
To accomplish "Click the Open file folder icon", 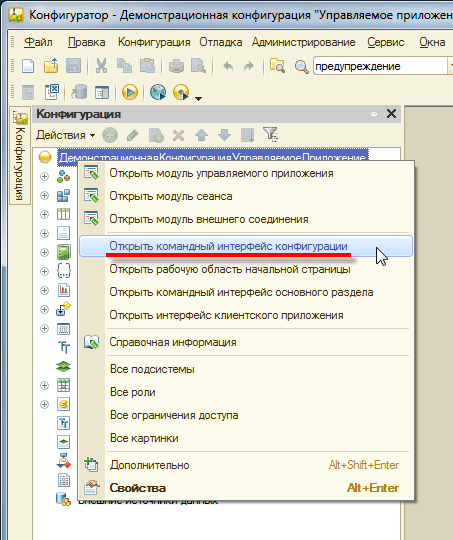I will (x=51, y=66).
